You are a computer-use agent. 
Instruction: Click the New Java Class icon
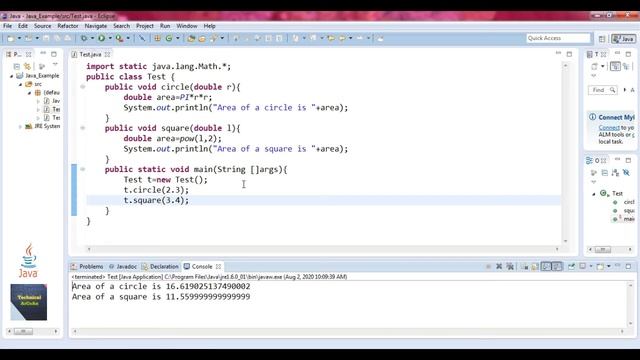point(169,38)
